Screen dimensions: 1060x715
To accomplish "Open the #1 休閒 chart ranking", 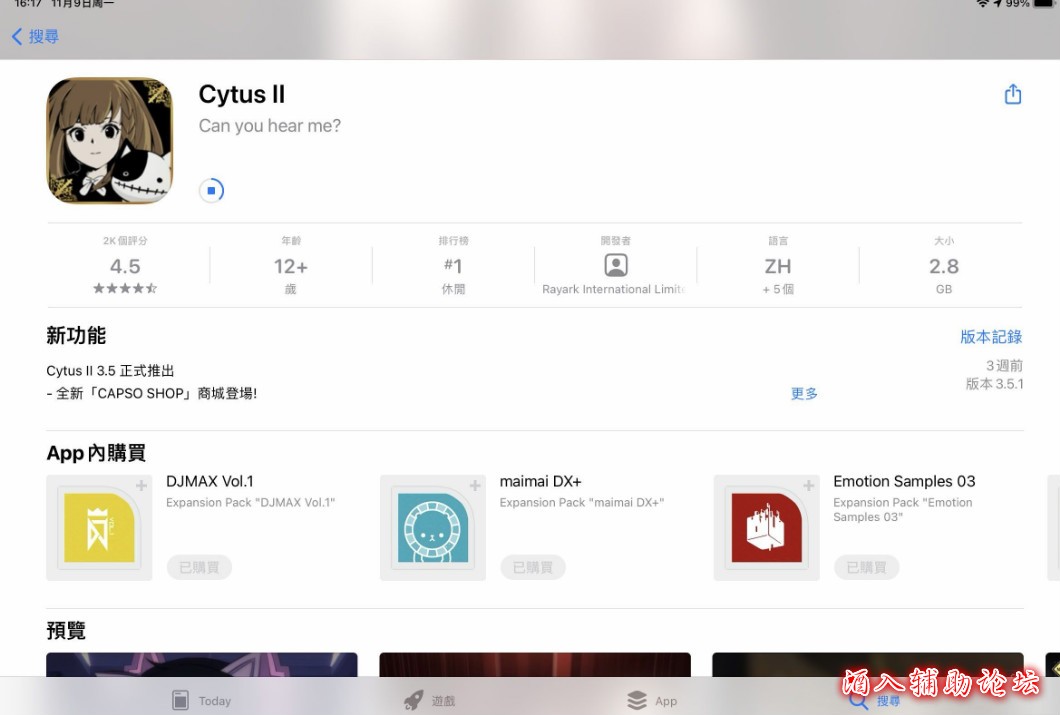I will pos(453,267).
